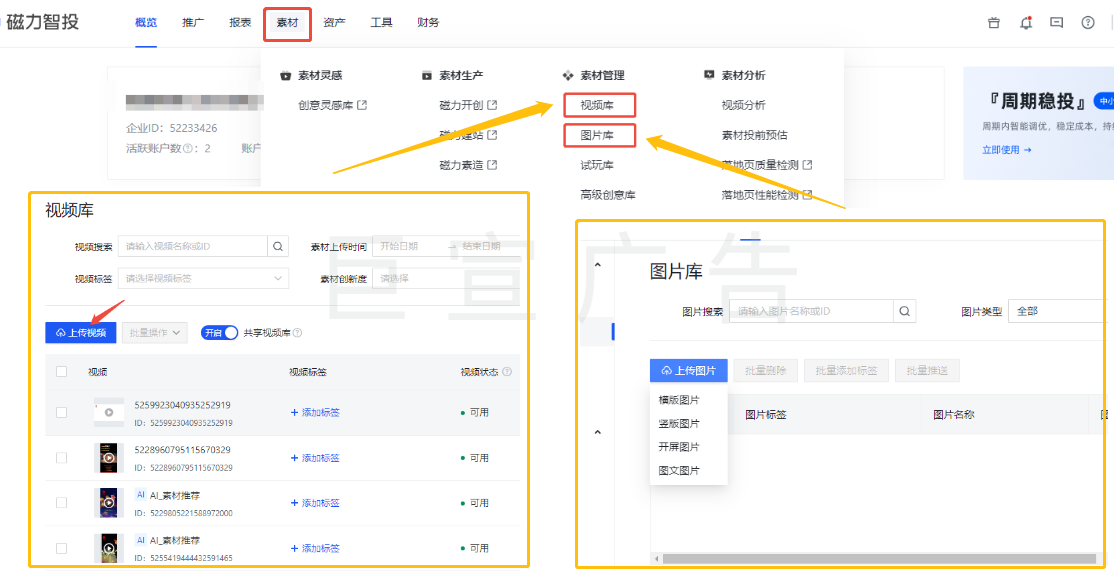Check the select-all checkbox in video table header
The width and height of the screenshot is (1114, 571).
(61, 371)
